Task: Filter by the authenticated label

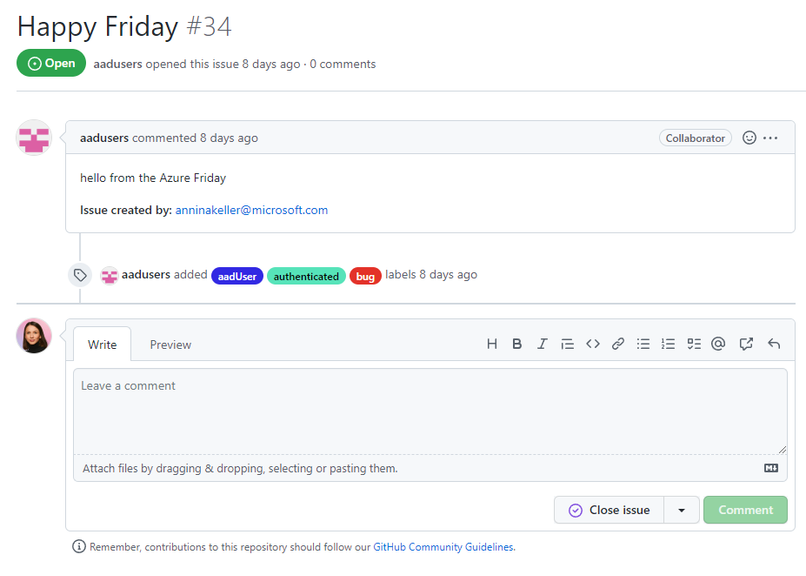Action: pyautogui.click(x=306, y=276)
